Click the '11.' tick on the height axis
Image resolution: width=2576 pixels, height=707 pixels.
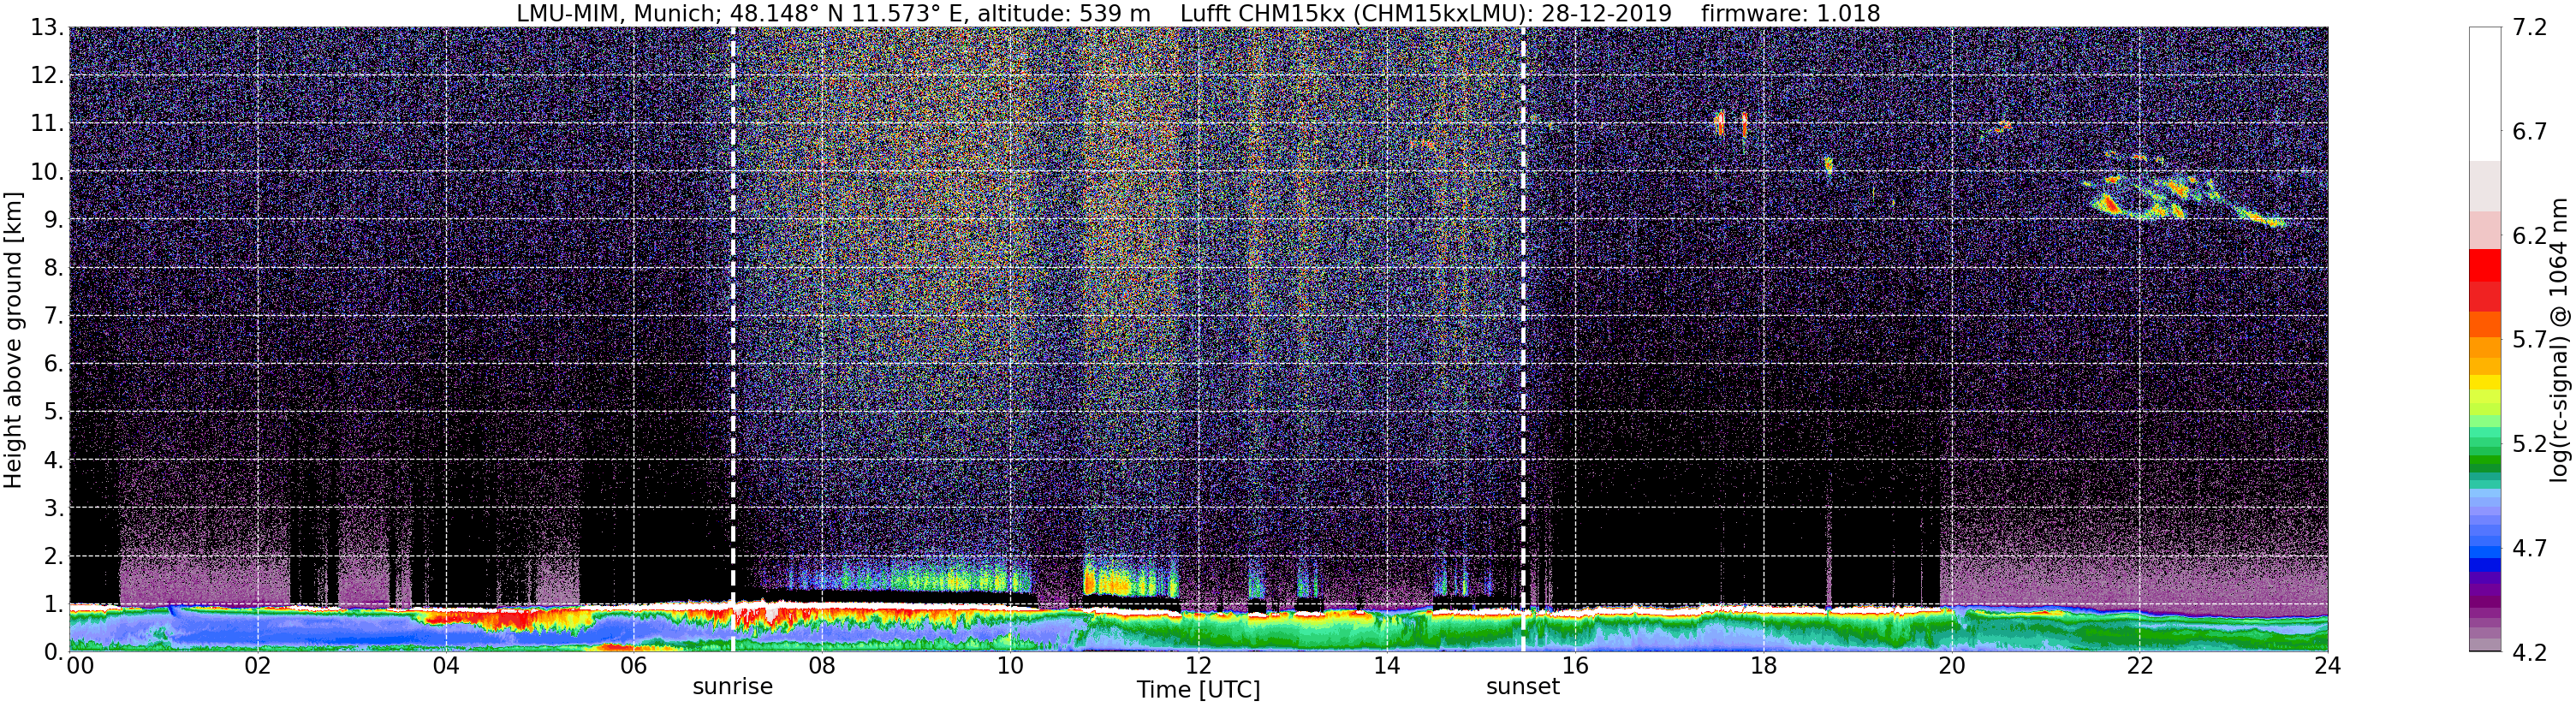(x=47, y=123)
